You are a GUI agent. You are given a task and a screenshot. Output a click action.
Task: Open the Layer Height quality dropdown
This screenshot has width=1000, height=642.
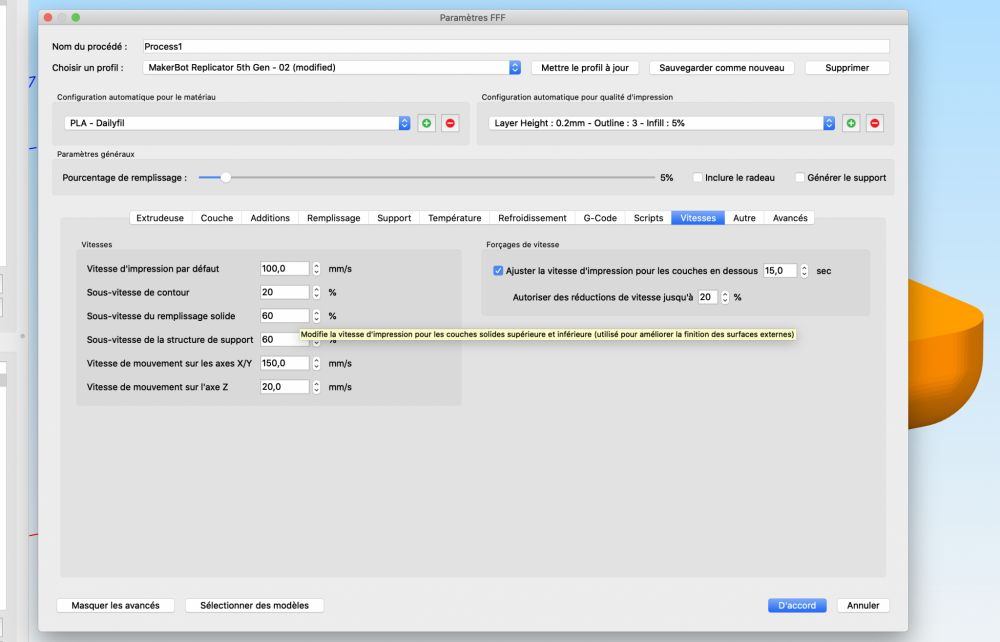661,123
